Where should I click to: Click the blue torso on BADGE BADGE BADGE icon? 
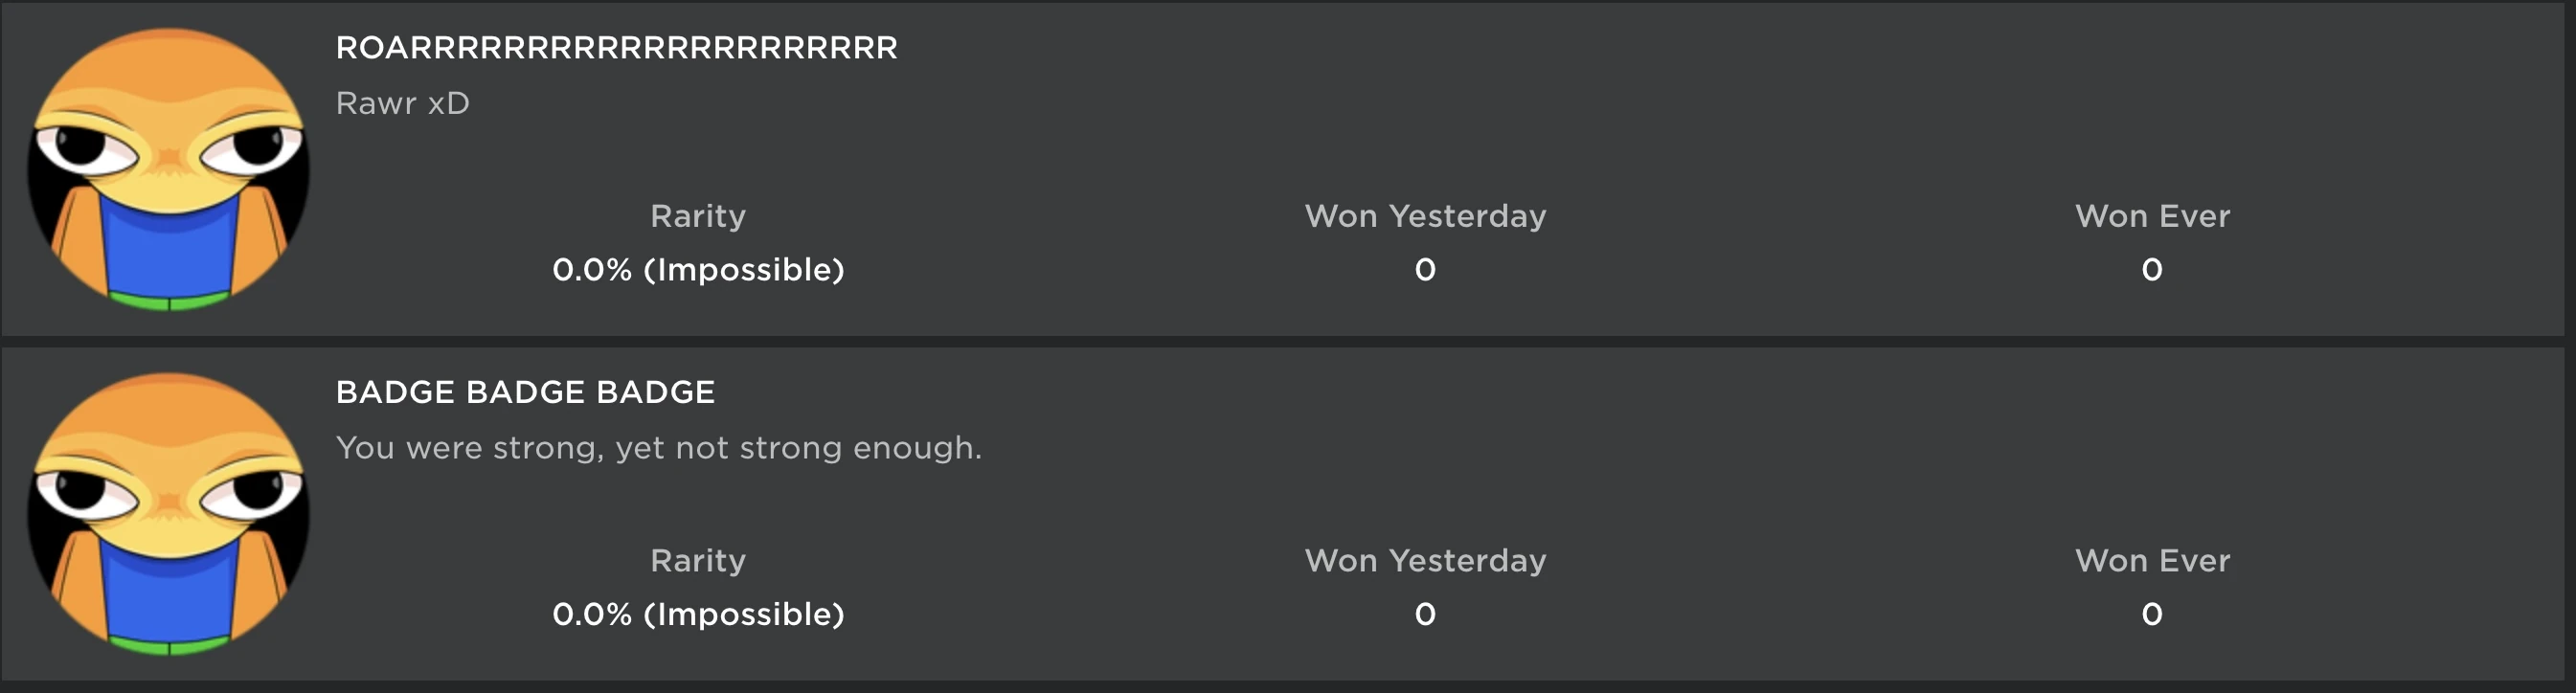pyautogui.click(x=168, y=598)
